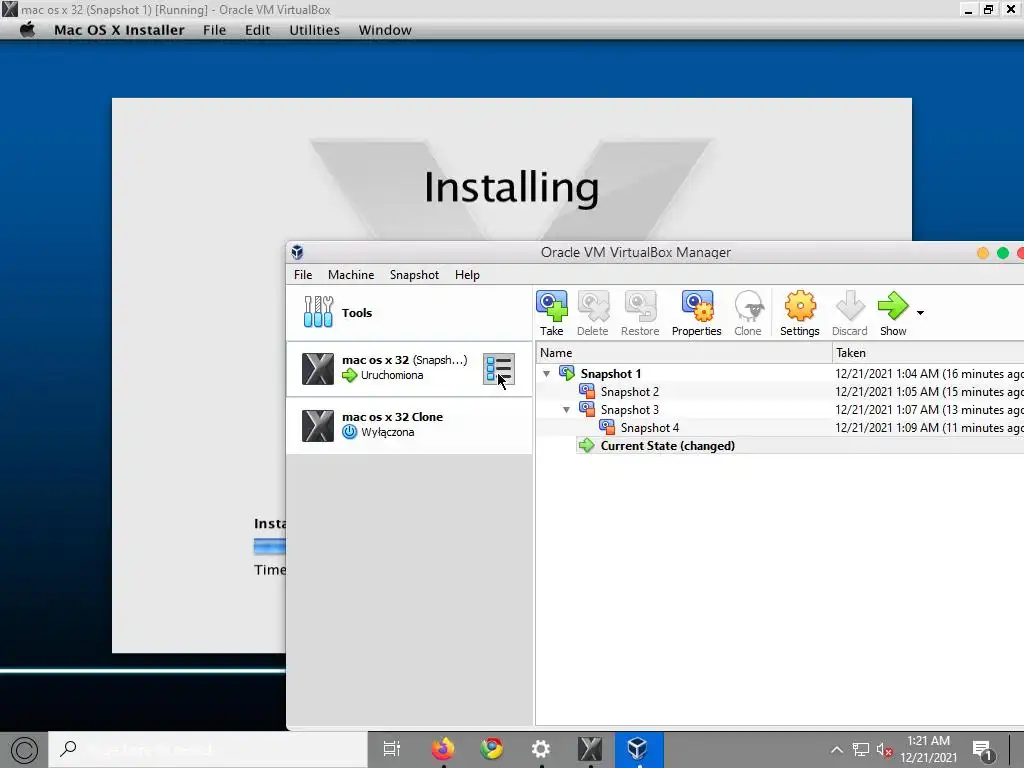Click the machine tools list menu icon

(499, 369)
